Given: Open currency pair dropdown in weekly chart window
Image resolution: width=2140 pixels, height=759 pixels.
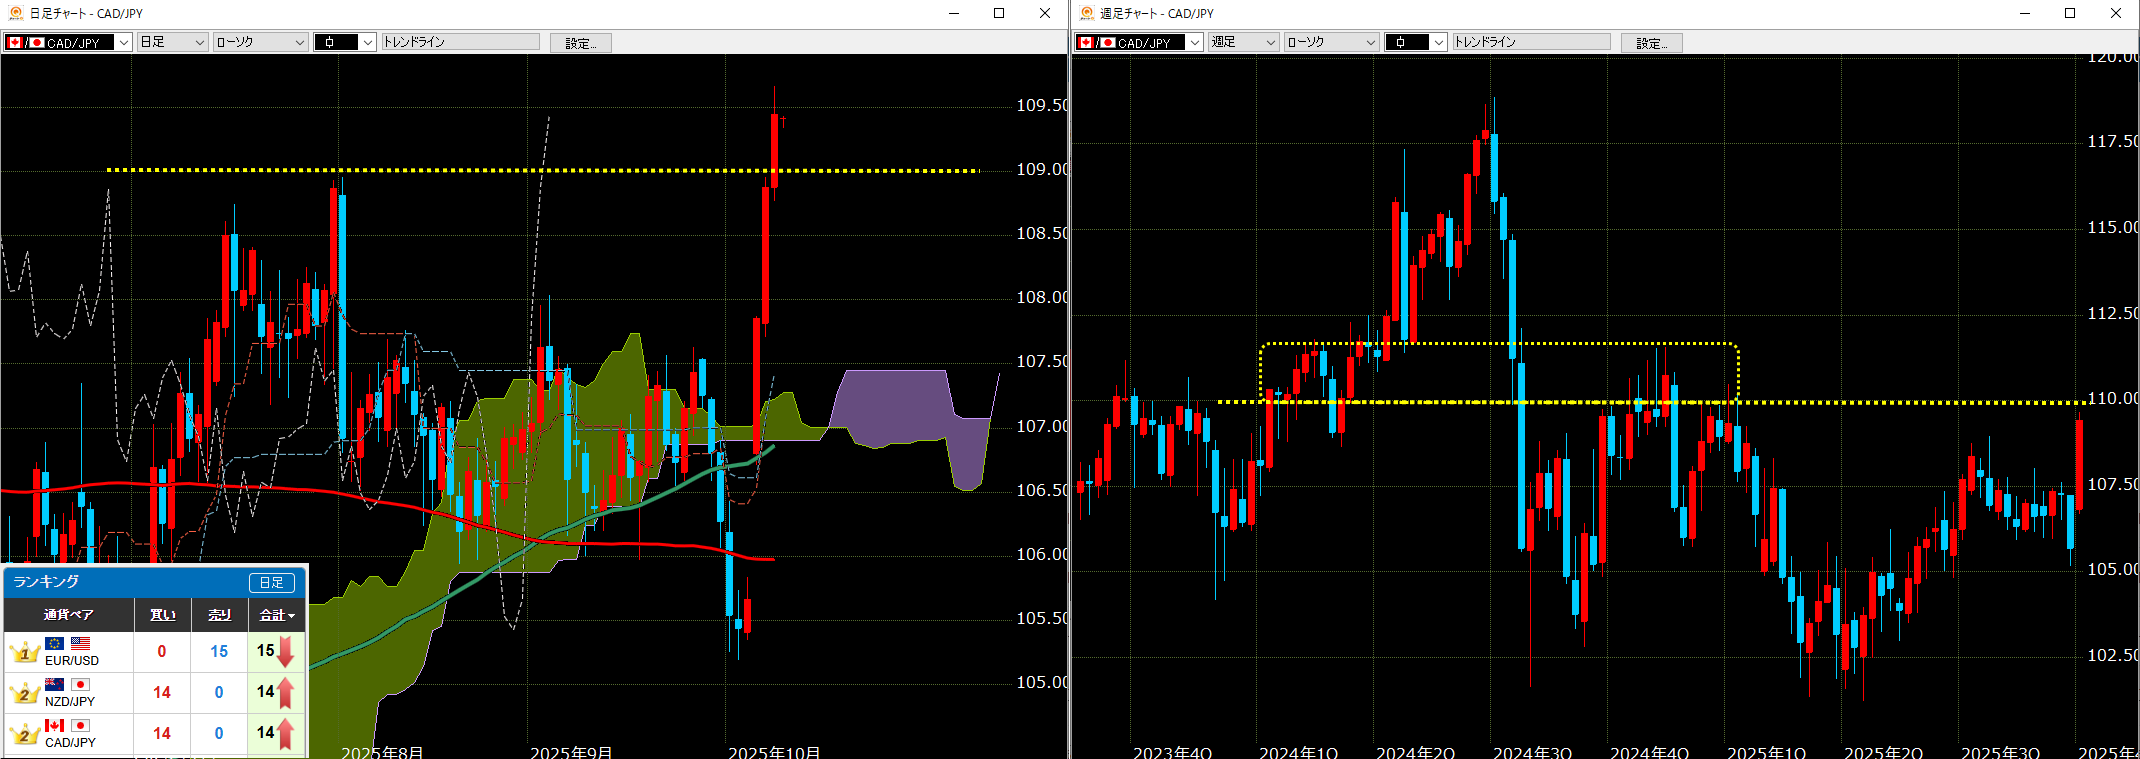Looking at the screenshot, I should pos(1138,42).
